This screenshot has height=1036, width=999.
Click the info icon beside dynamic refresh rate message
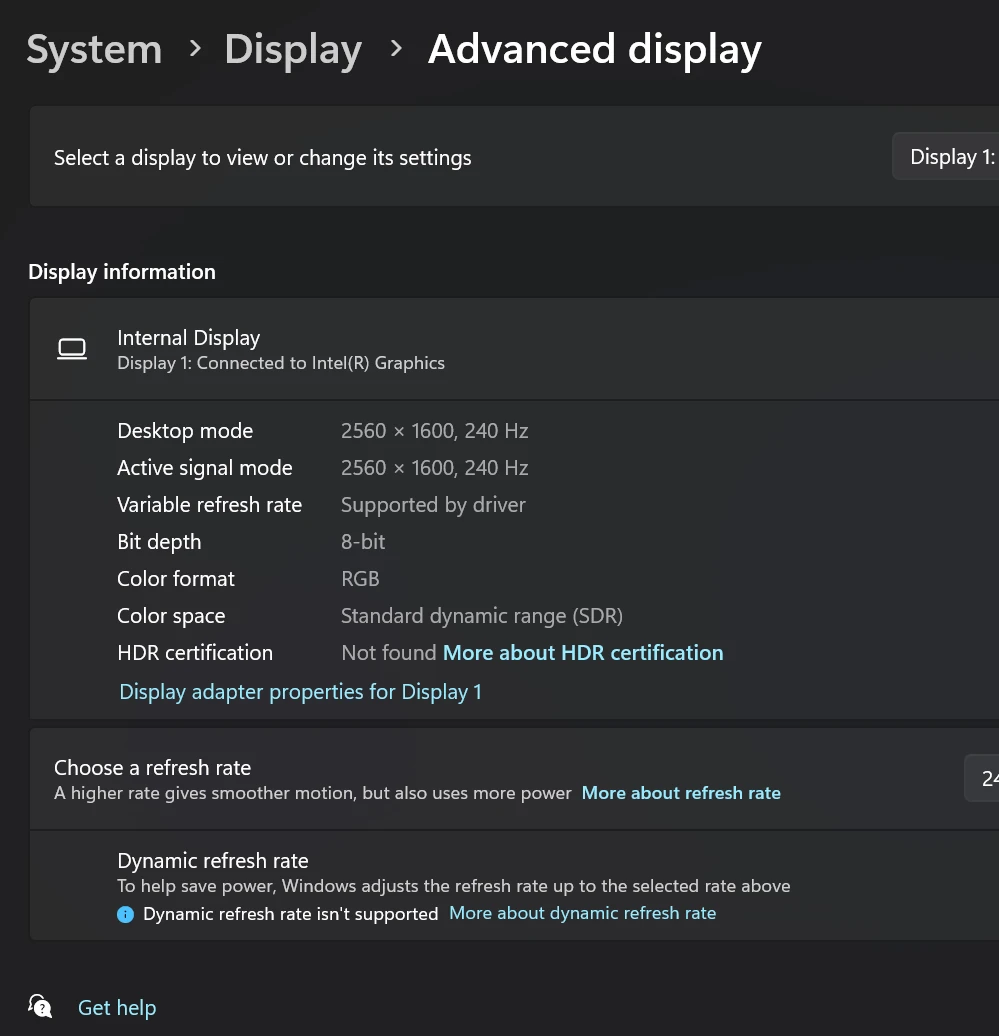tap(125, 914)
